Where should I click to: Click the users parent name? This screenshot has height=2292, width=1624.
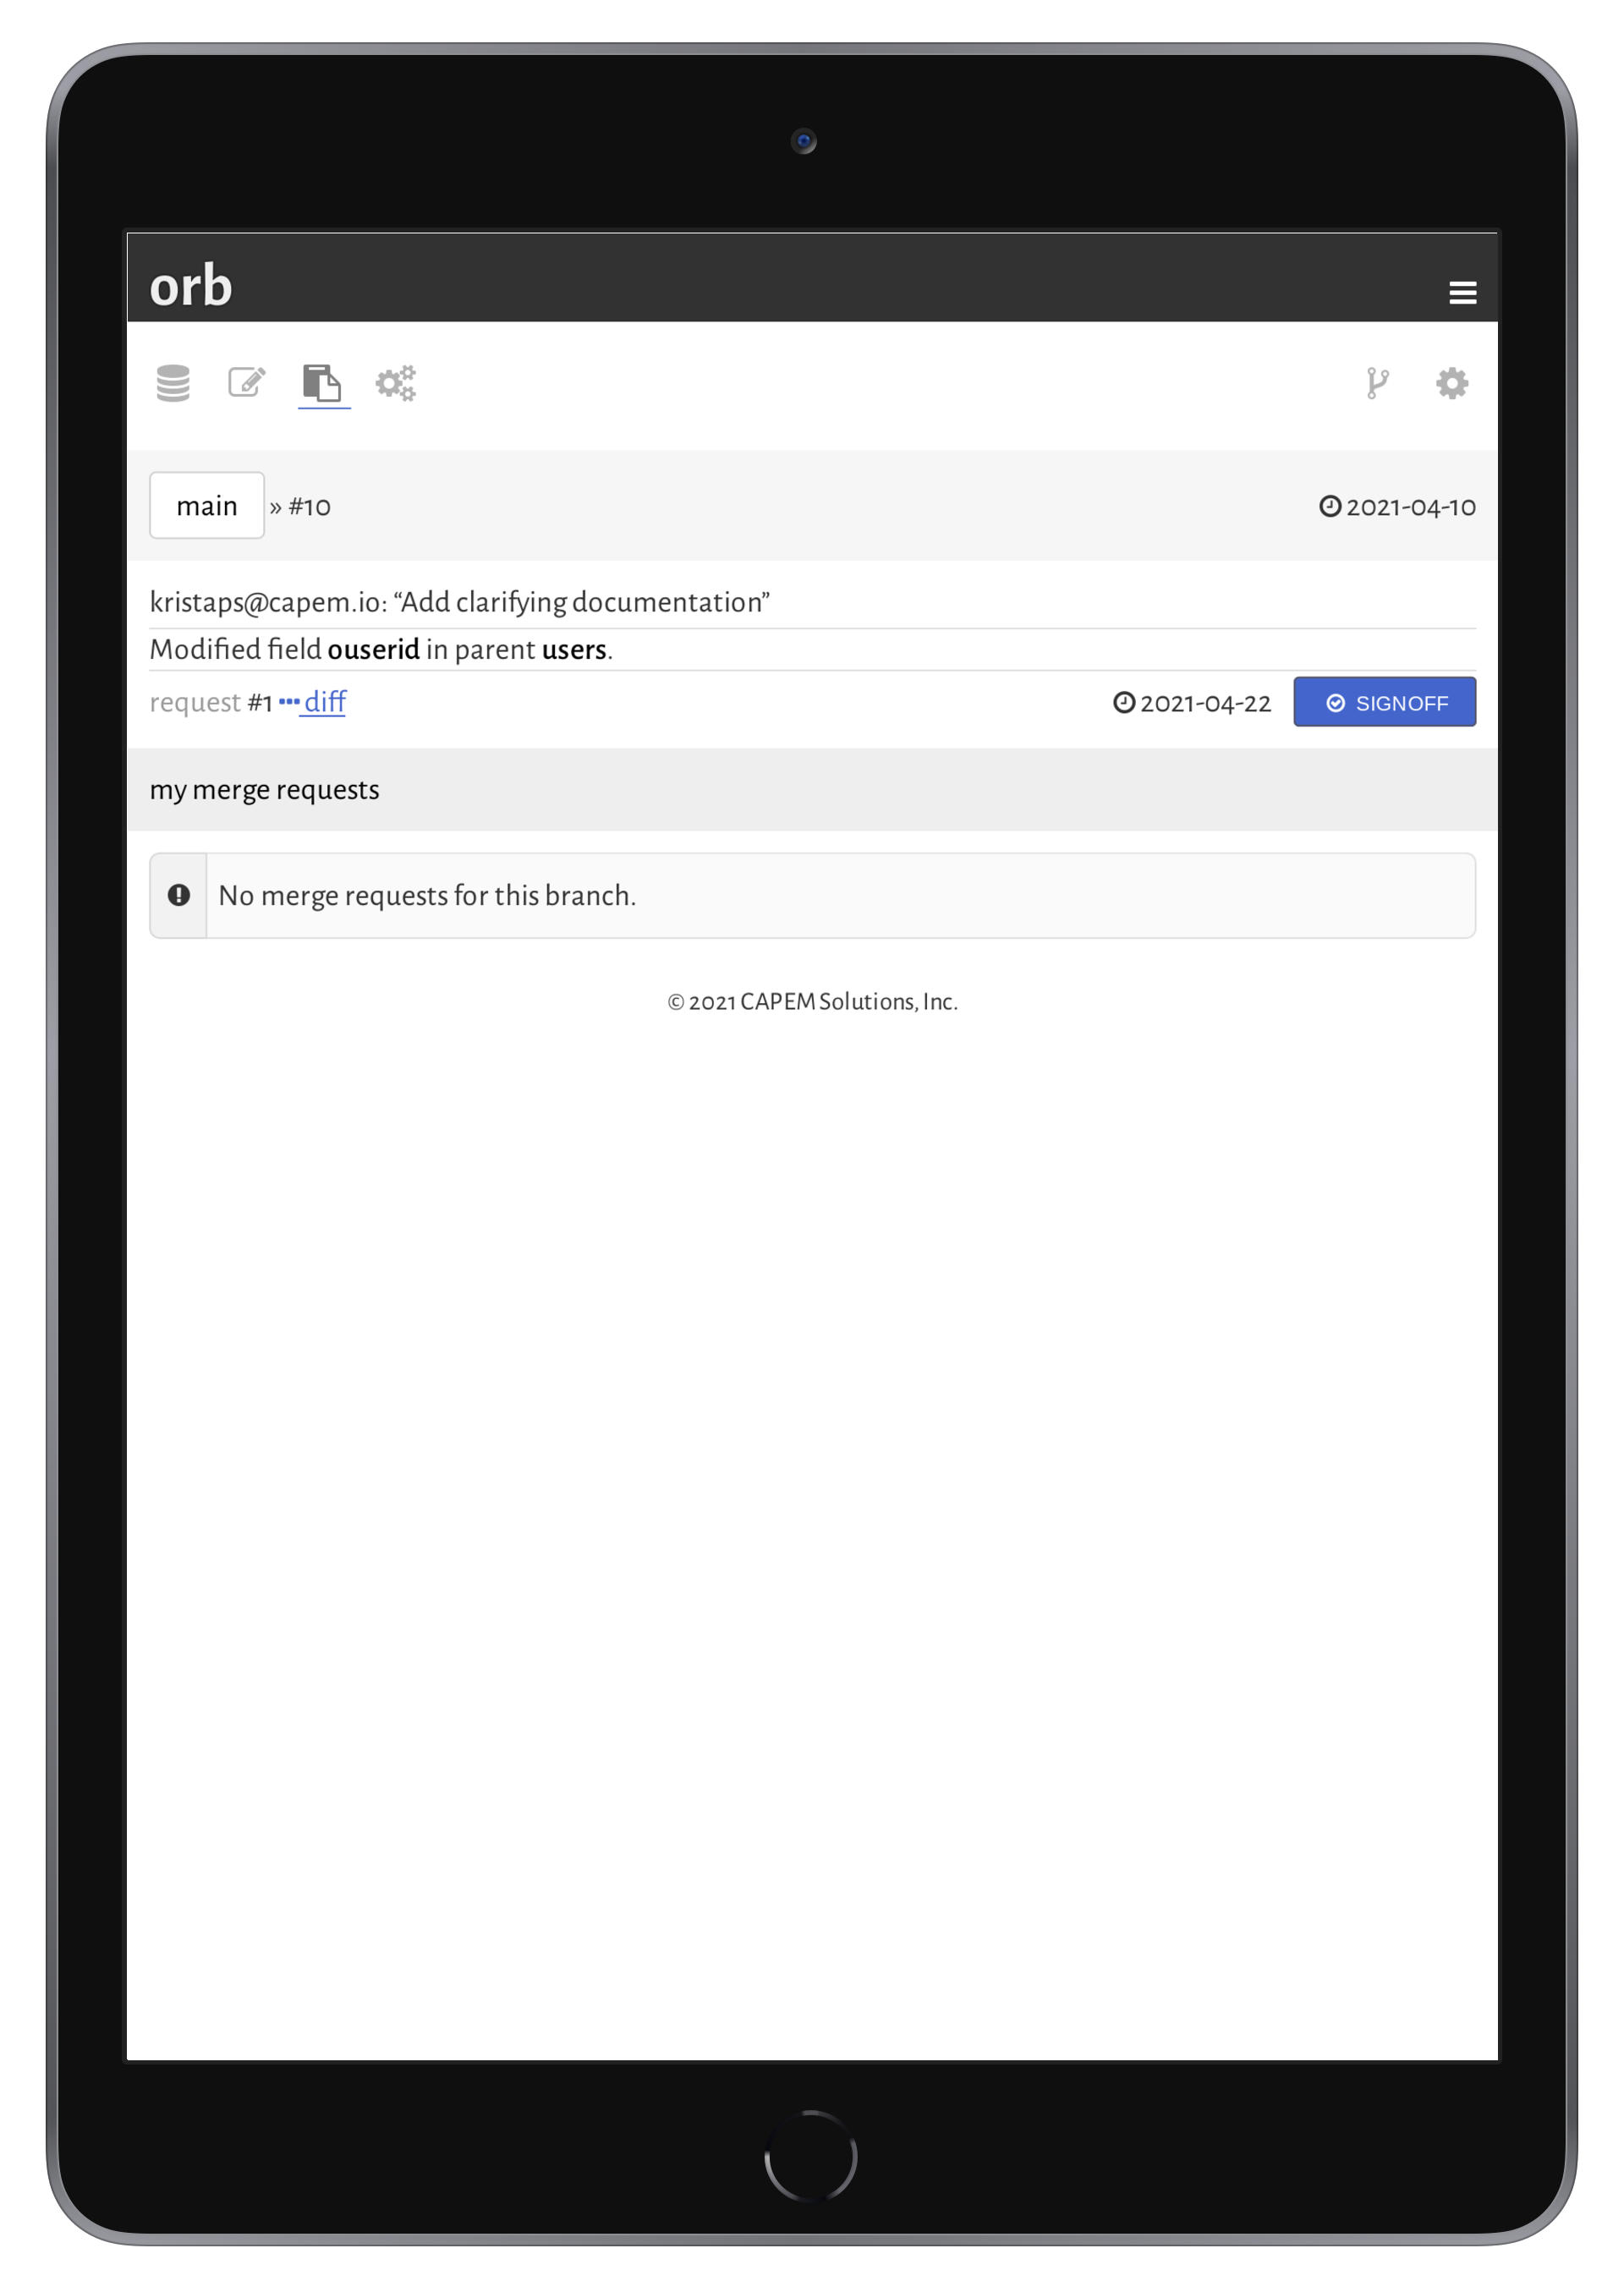[574, 650]
